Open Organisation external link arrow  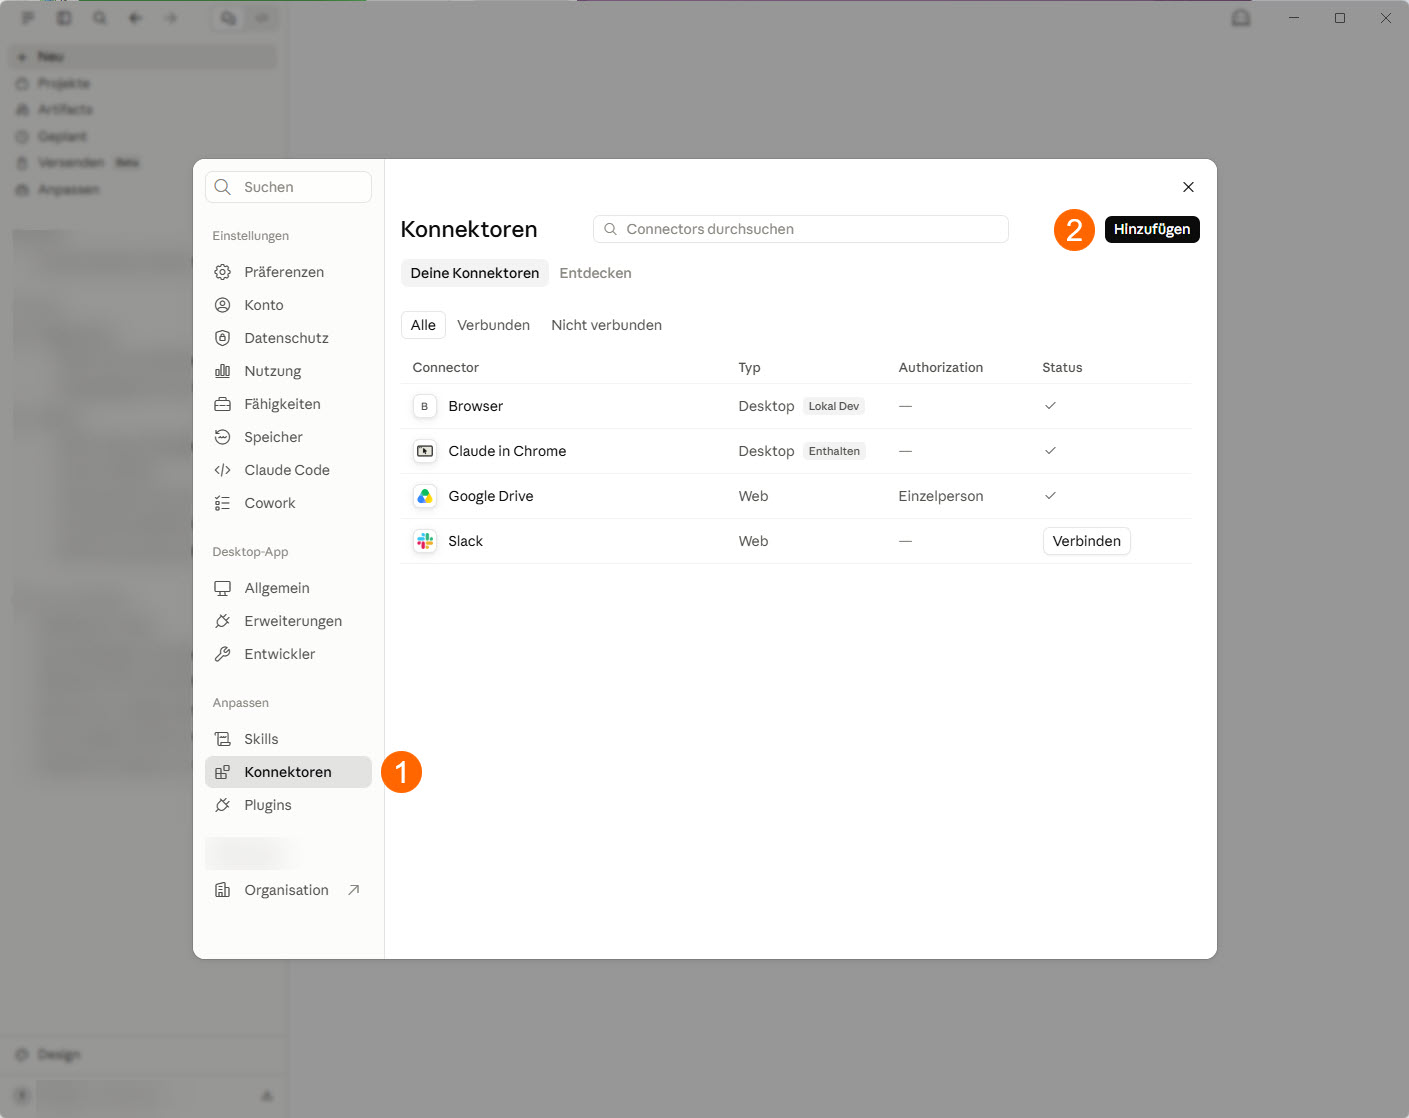353,890
